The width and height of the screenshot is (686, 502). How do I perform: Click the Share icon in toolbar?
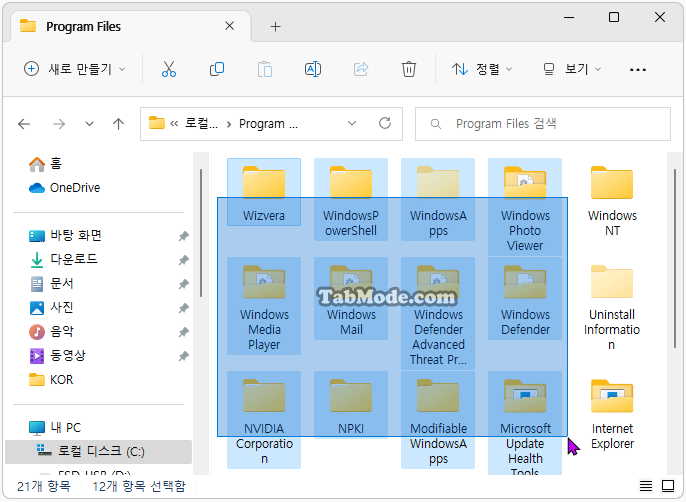[361, 69]
